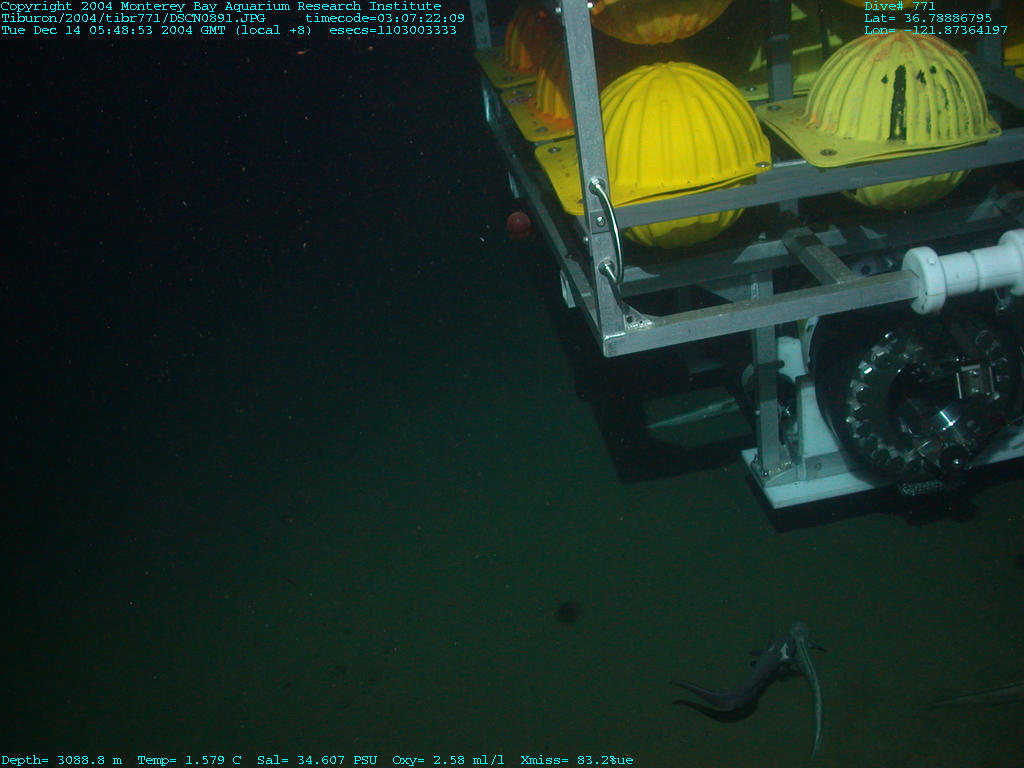
Task: Select the Lat= 36.78886795 coordinate
Action: pos(928,18)
